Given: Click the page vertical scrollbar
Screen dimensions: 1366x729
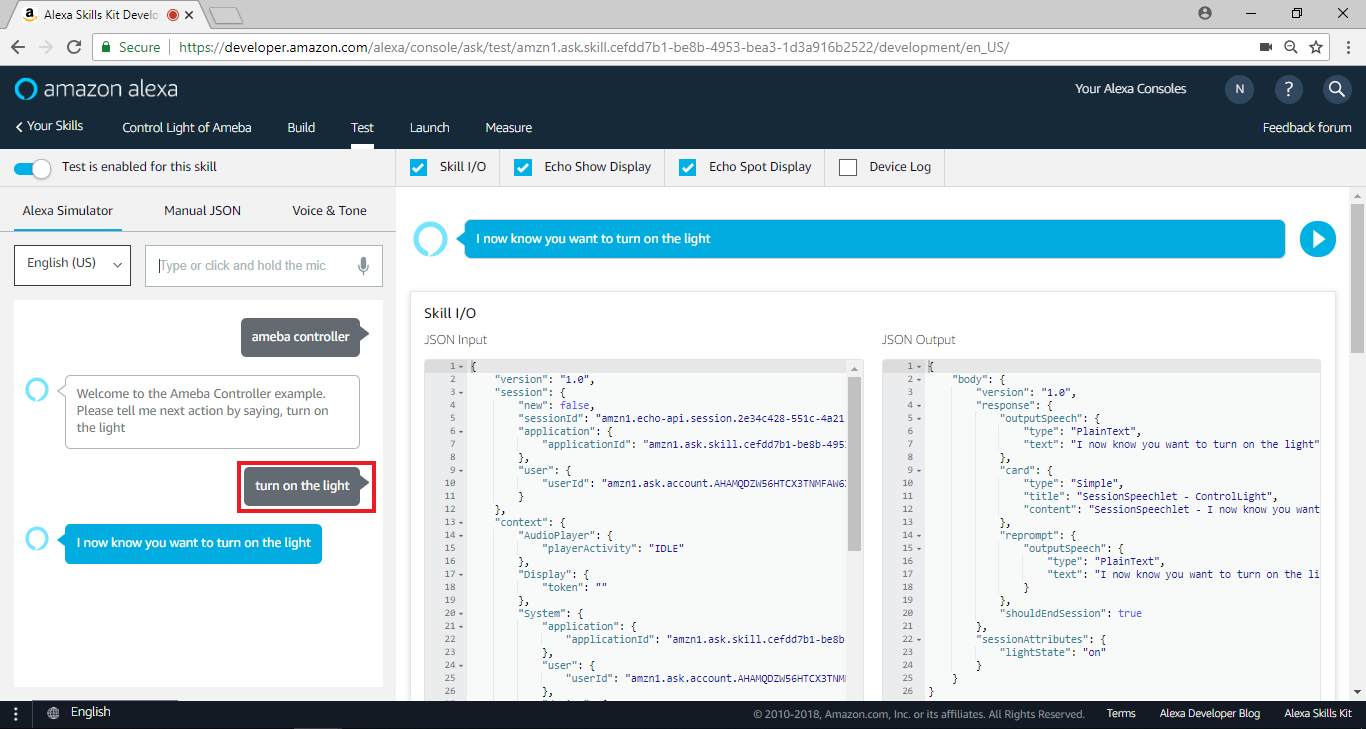Looking at the screenshot, I should [x=1357, y=278].
